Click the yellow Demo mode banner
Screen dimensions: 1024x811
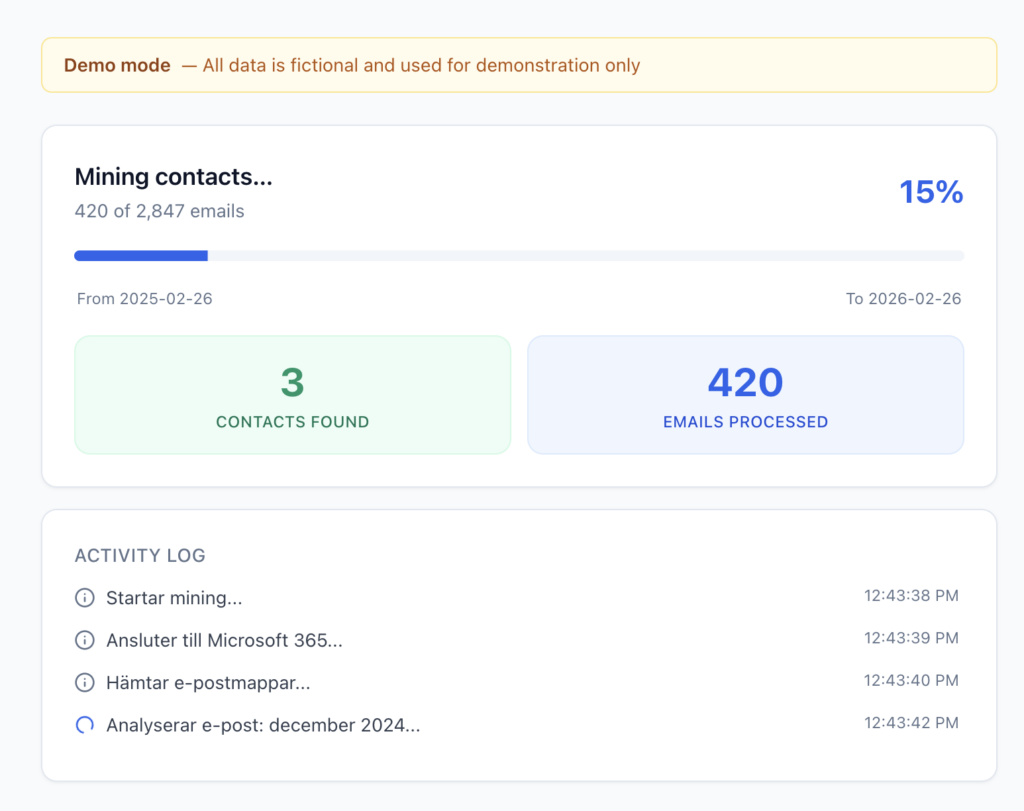click(518, 66)
